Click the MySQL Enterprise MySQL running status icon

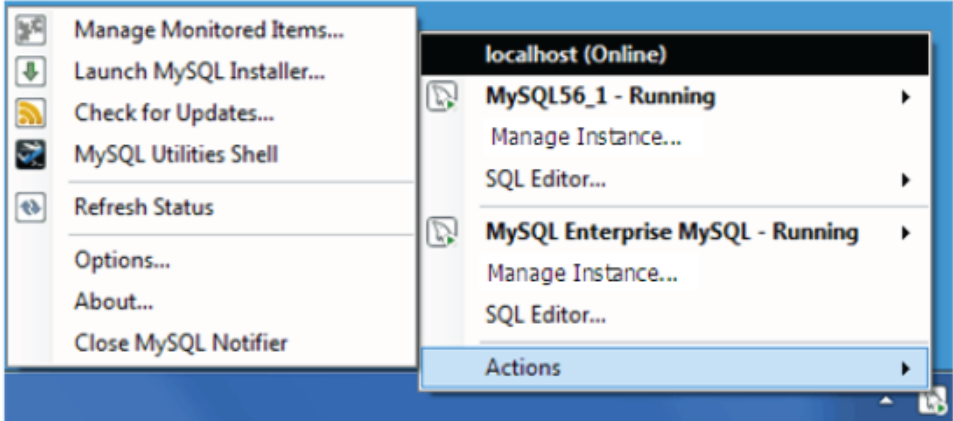[441, 233]
